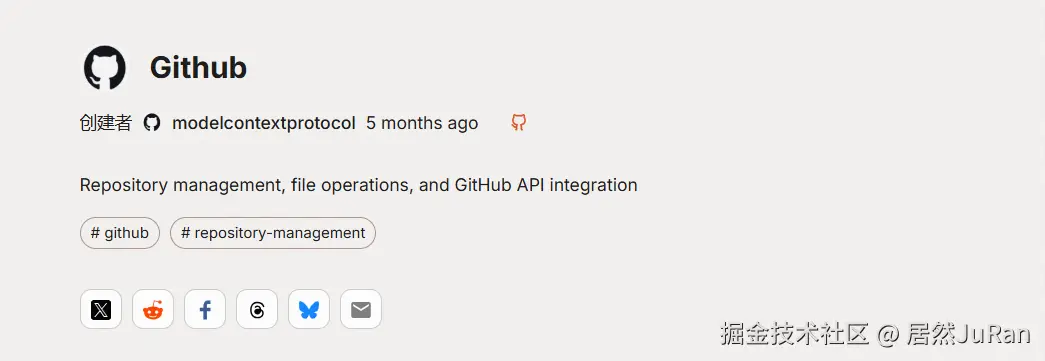Share on Bluesky with butterfly icon
The width and height of the screenshot is (1045, 361).
(309, 309)
